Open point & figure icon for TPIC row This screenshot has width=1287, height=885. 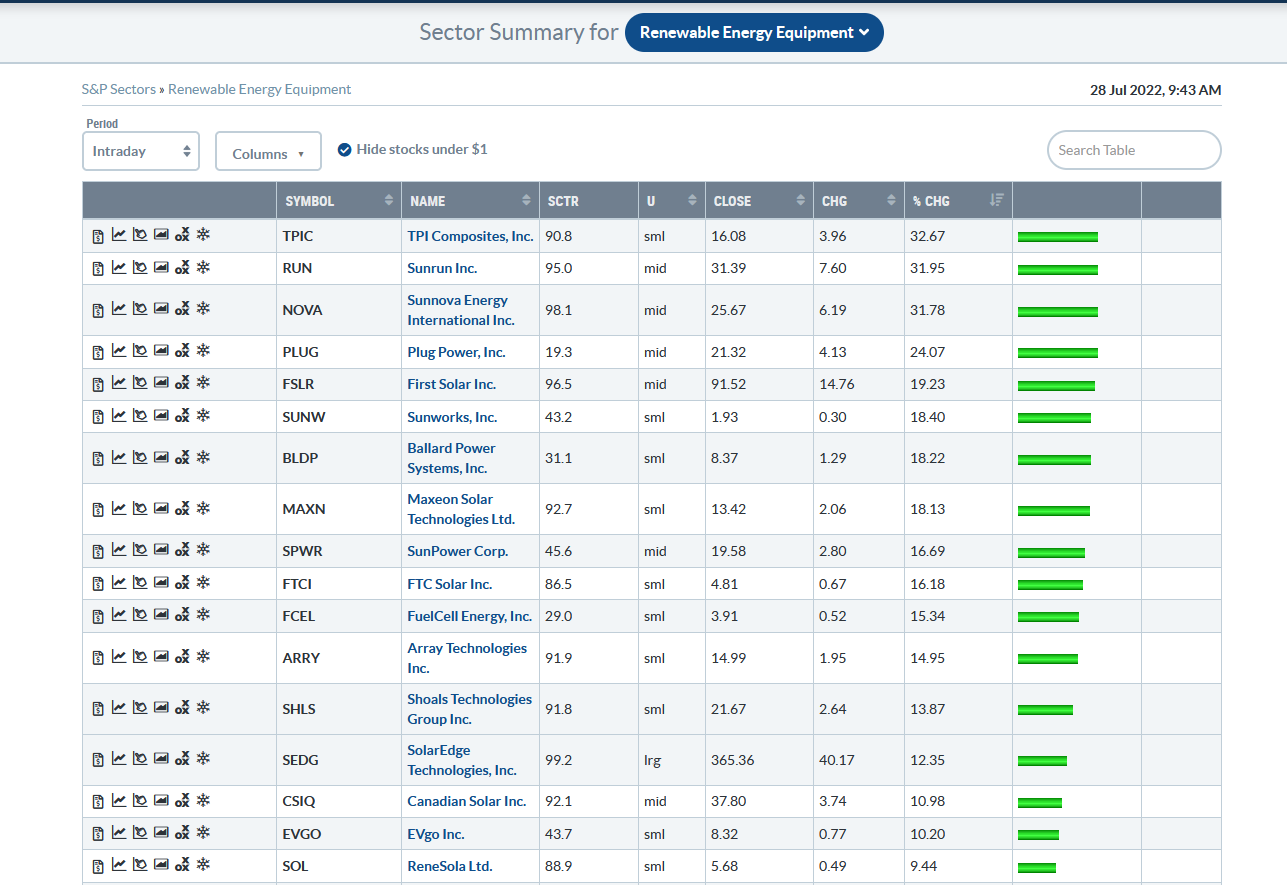coord(182,237)
